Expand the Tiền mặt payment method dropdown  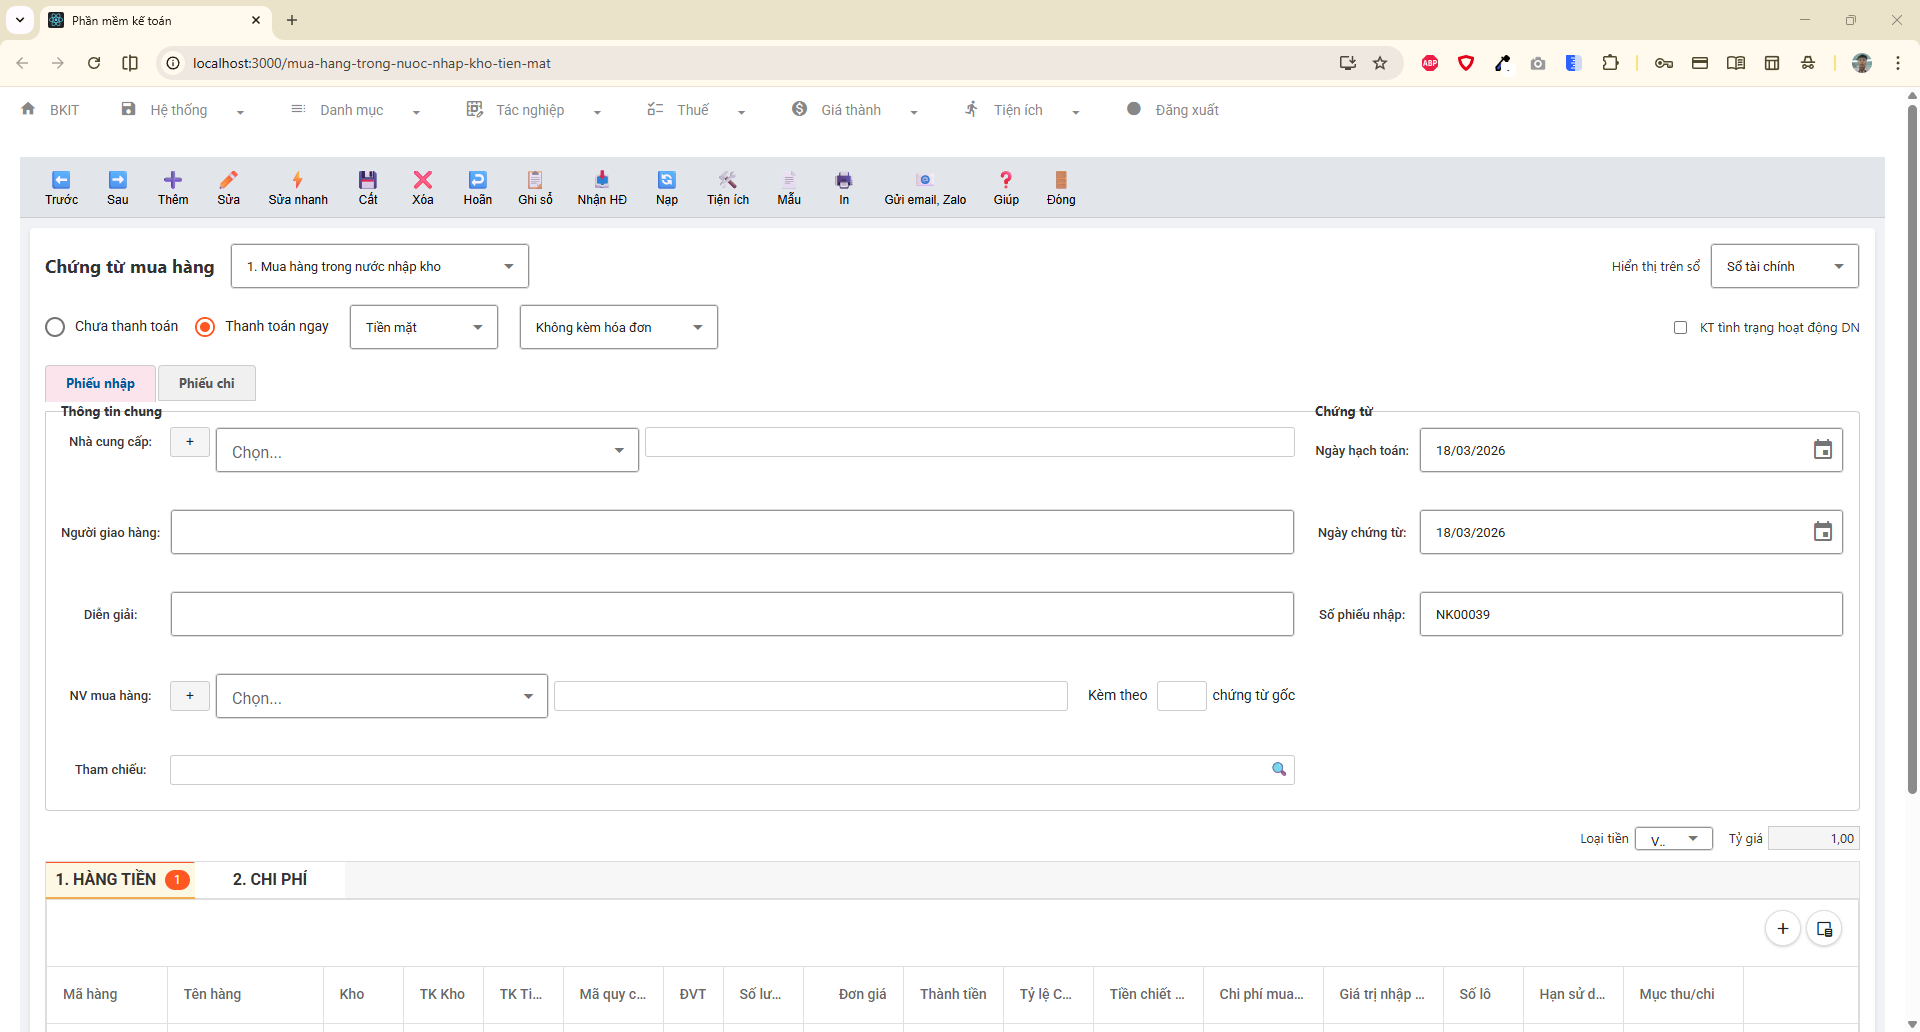(423, 327)
